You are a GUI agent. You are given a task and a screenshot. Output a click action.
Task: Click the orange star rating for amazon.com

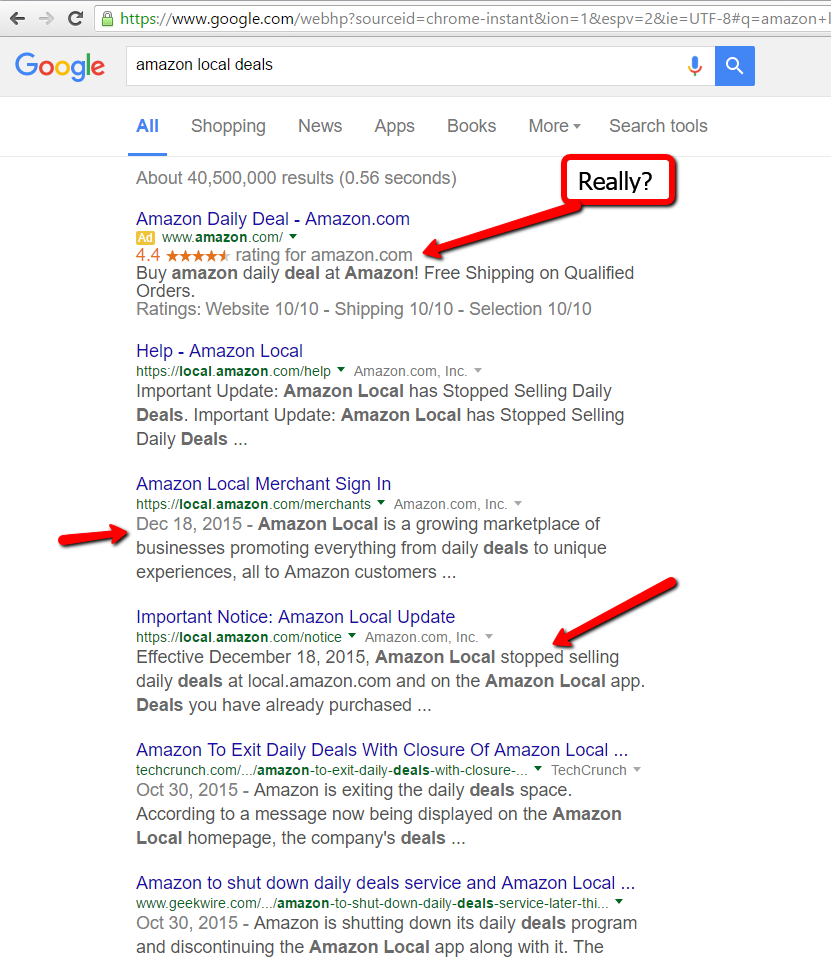pyautogui.click(x=197, y=255)
